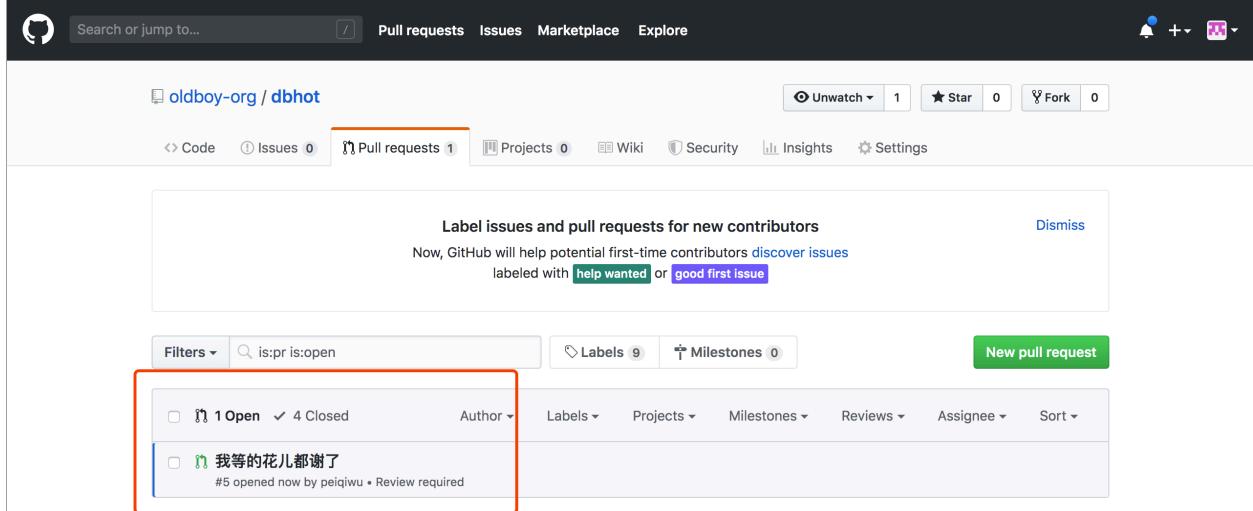Follow the discover issues link
Viewport: 1253px width, 511px height.
(800, 253)
